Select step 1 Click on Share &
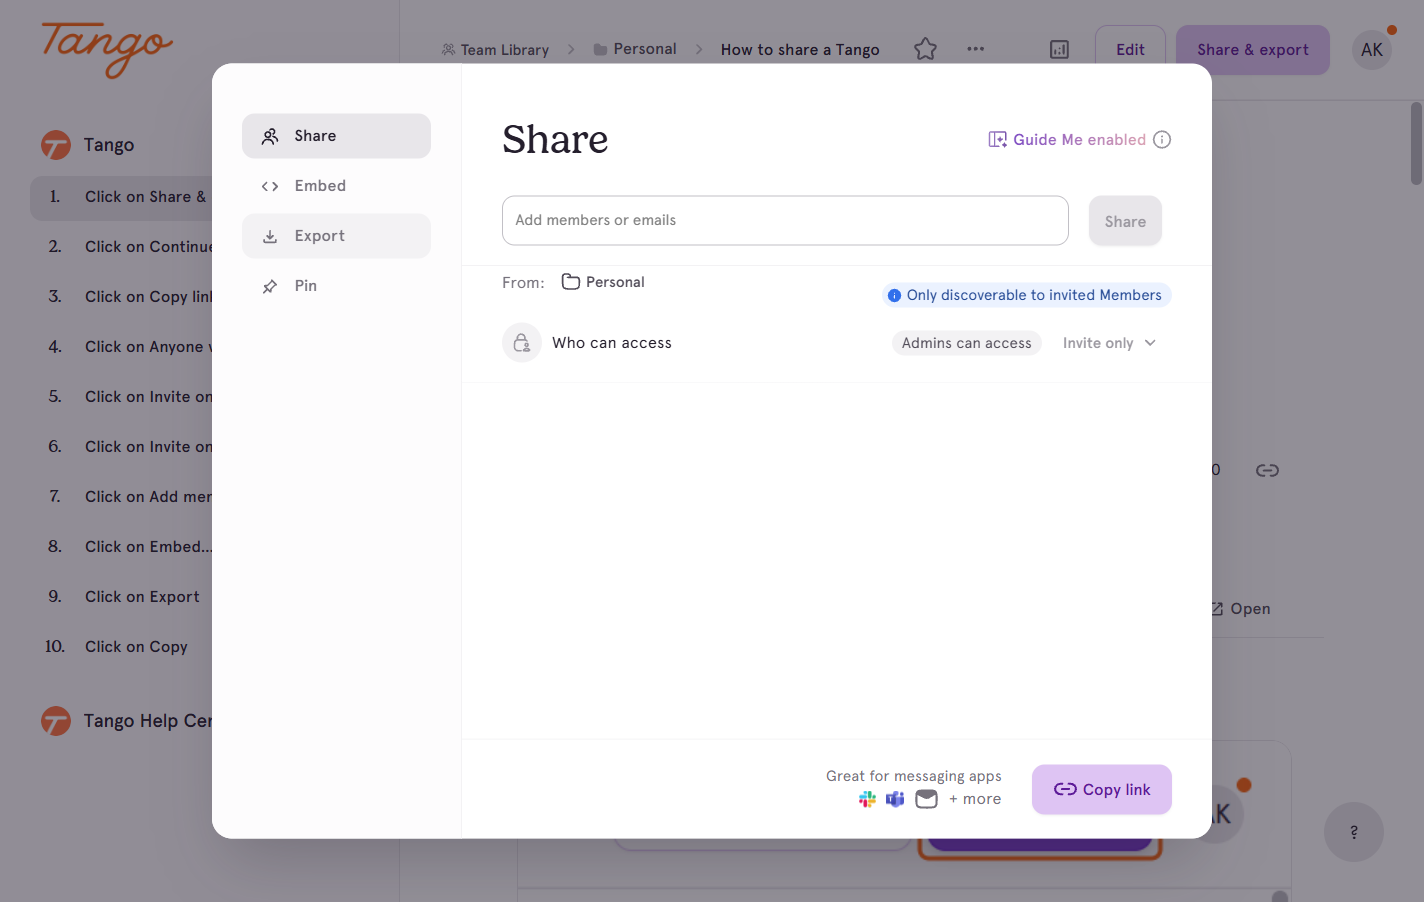 (x=121, y=197)
